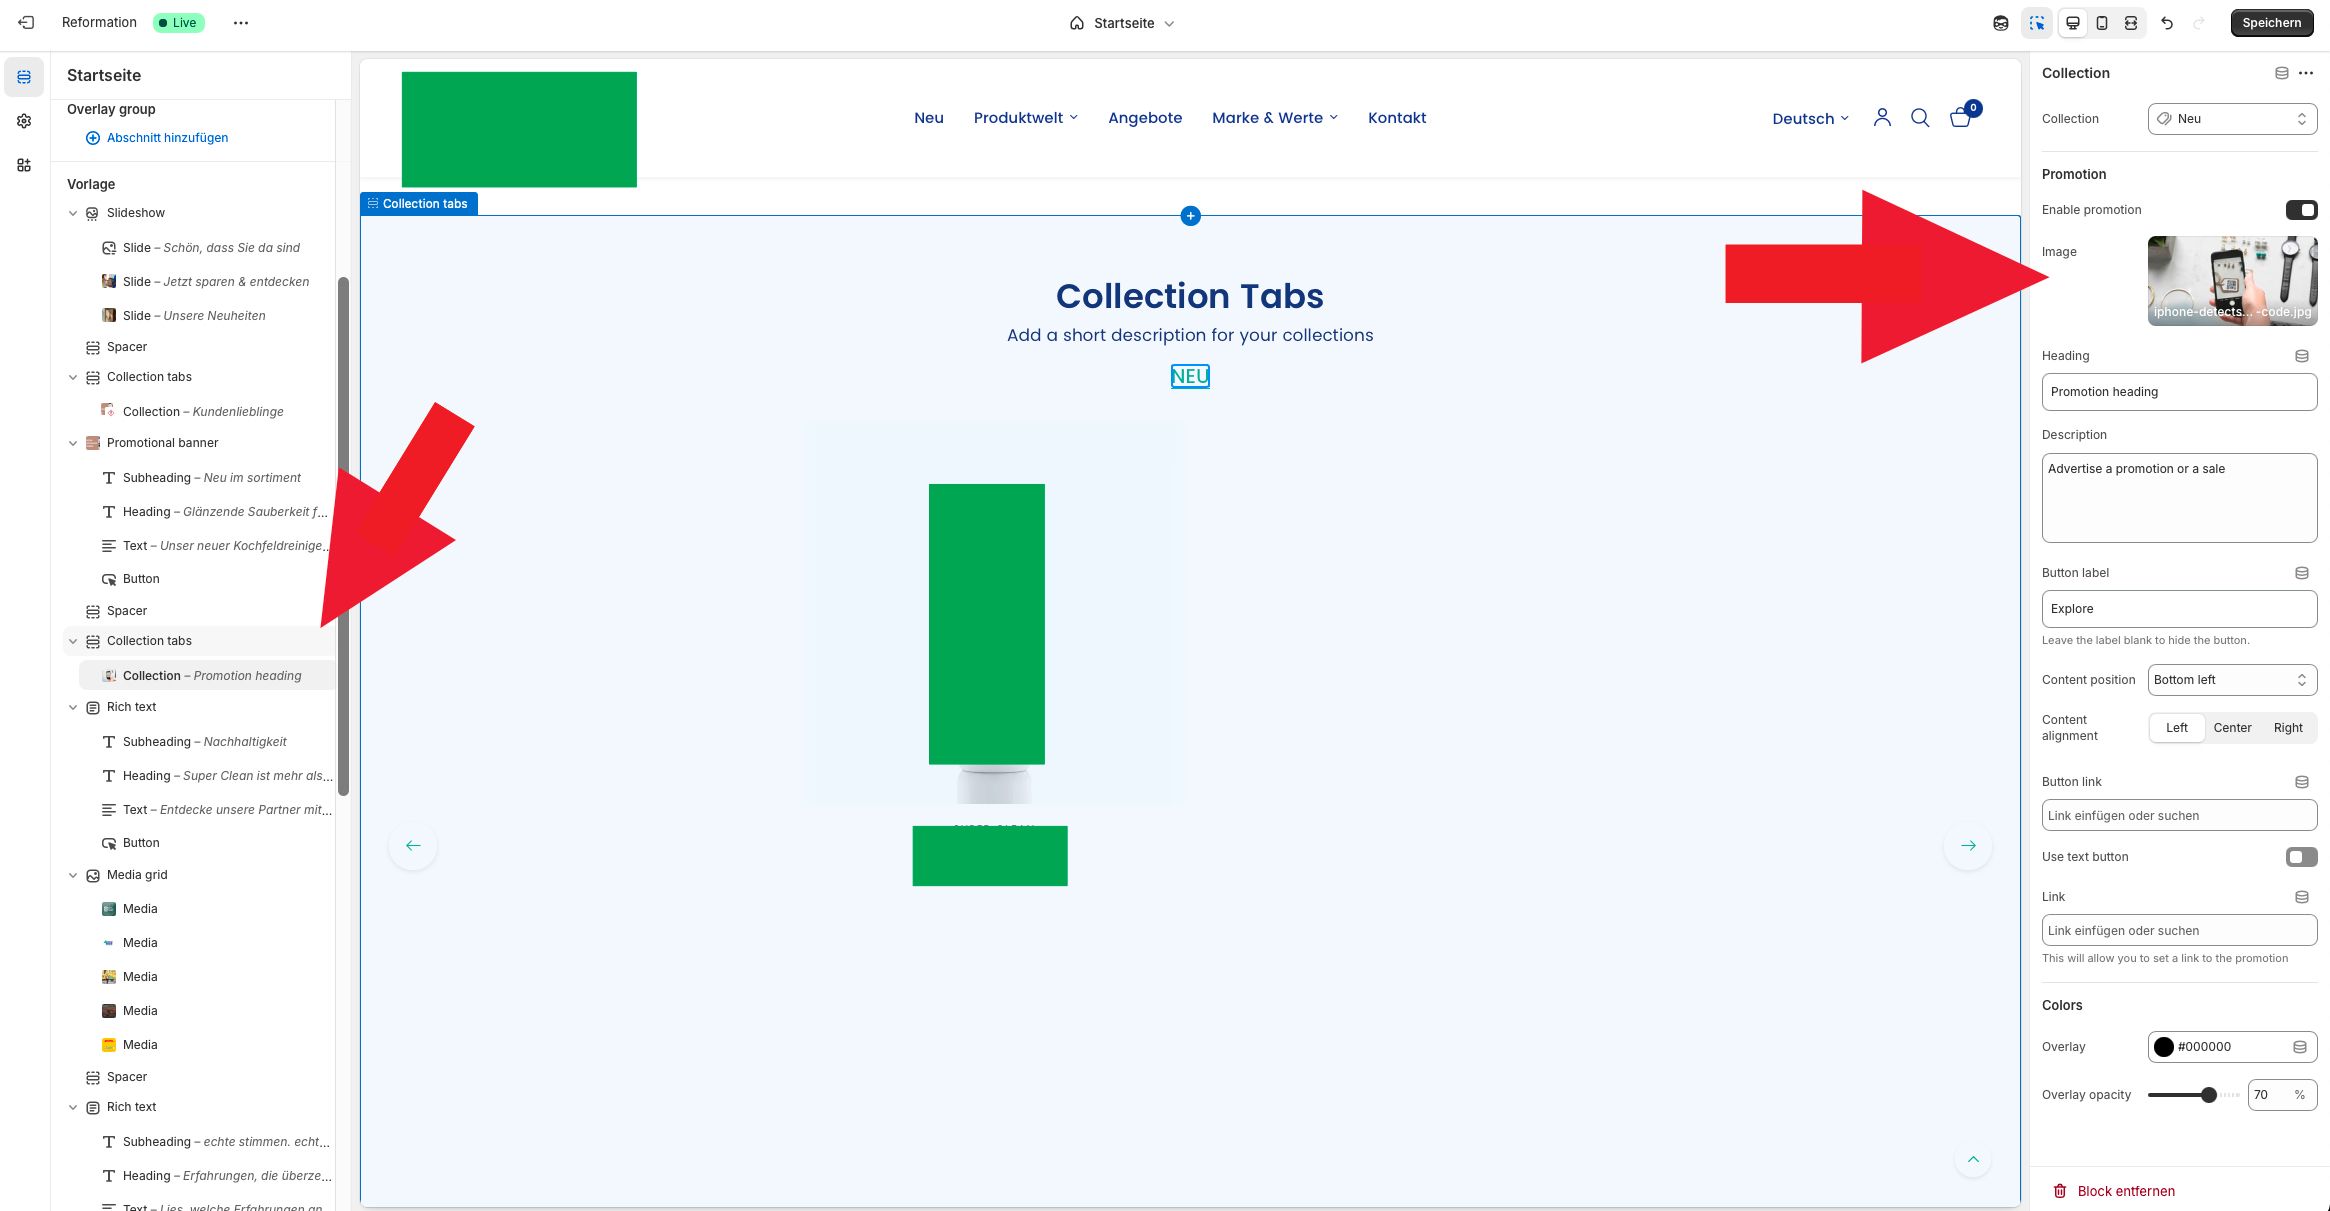Toggle the inspector selection tool
This screenshot has height=1211, width=2330.
2037,23
